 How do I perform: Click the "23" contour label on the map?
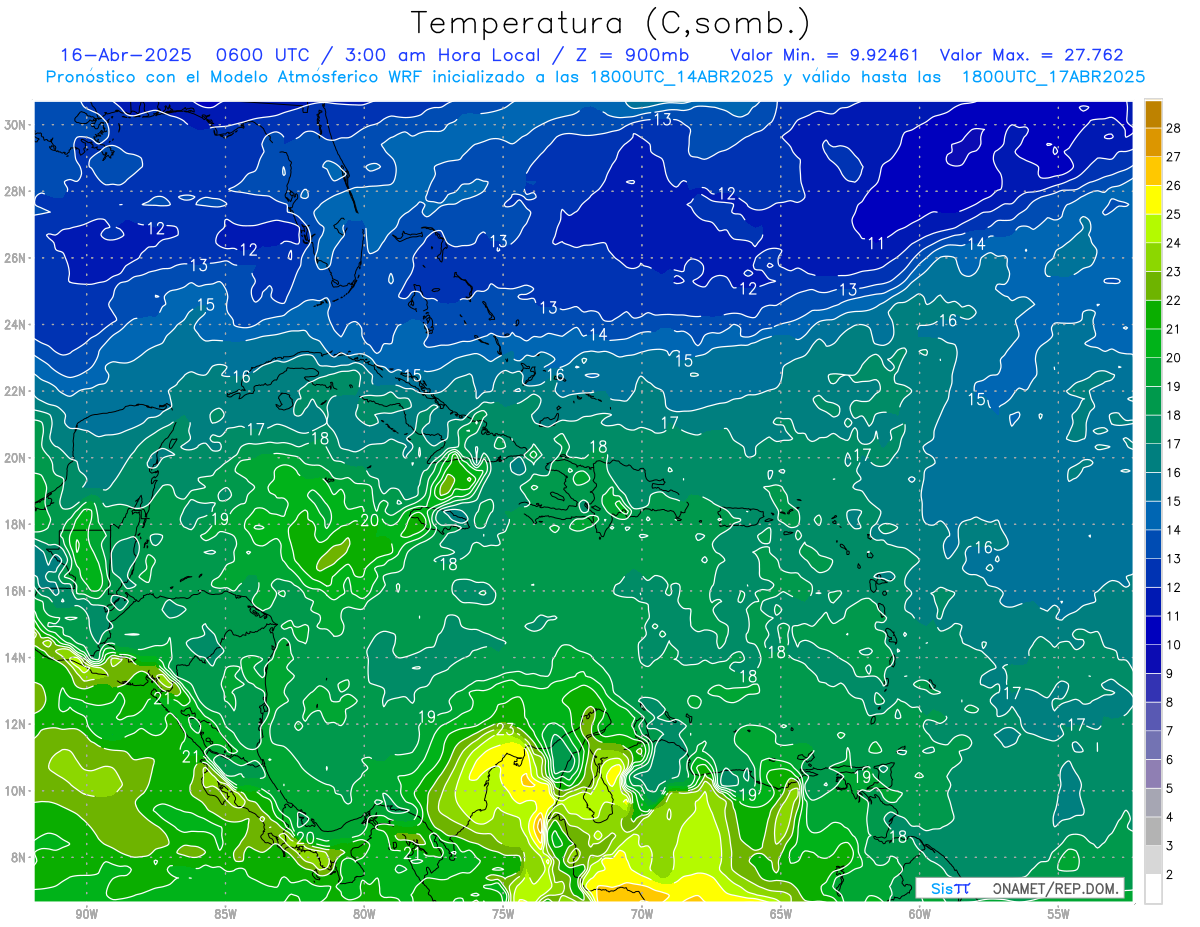click(504, 730)
